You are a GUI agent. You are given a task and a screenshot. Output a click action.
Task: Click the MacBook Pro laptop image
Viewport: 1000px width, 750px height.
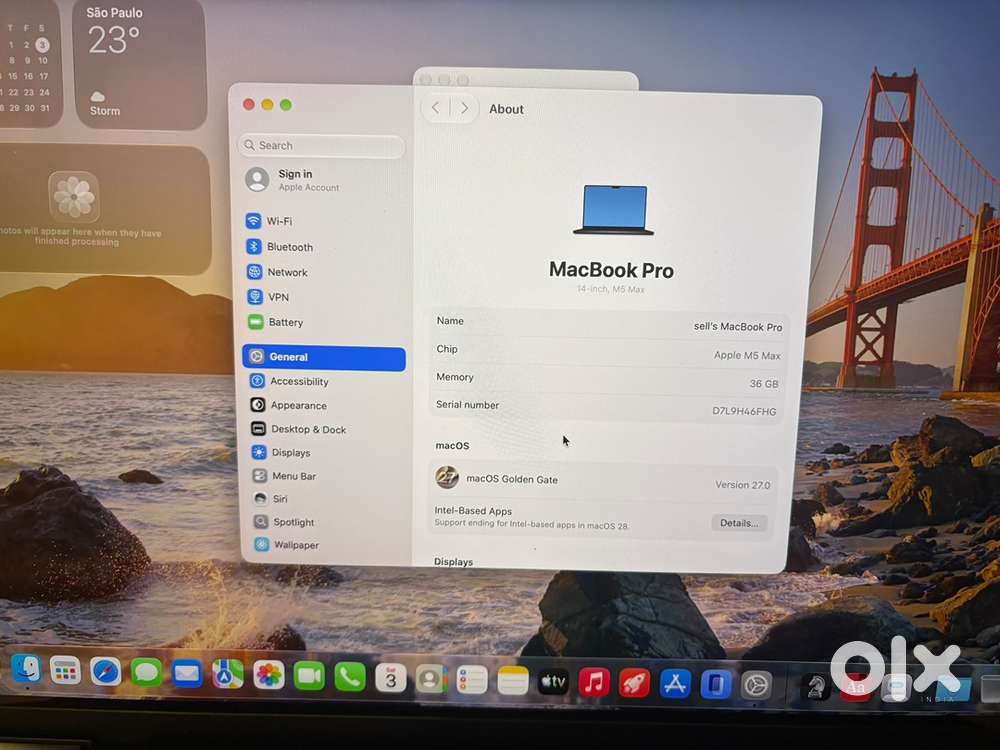pyautogui.click(x=614, y=210)
